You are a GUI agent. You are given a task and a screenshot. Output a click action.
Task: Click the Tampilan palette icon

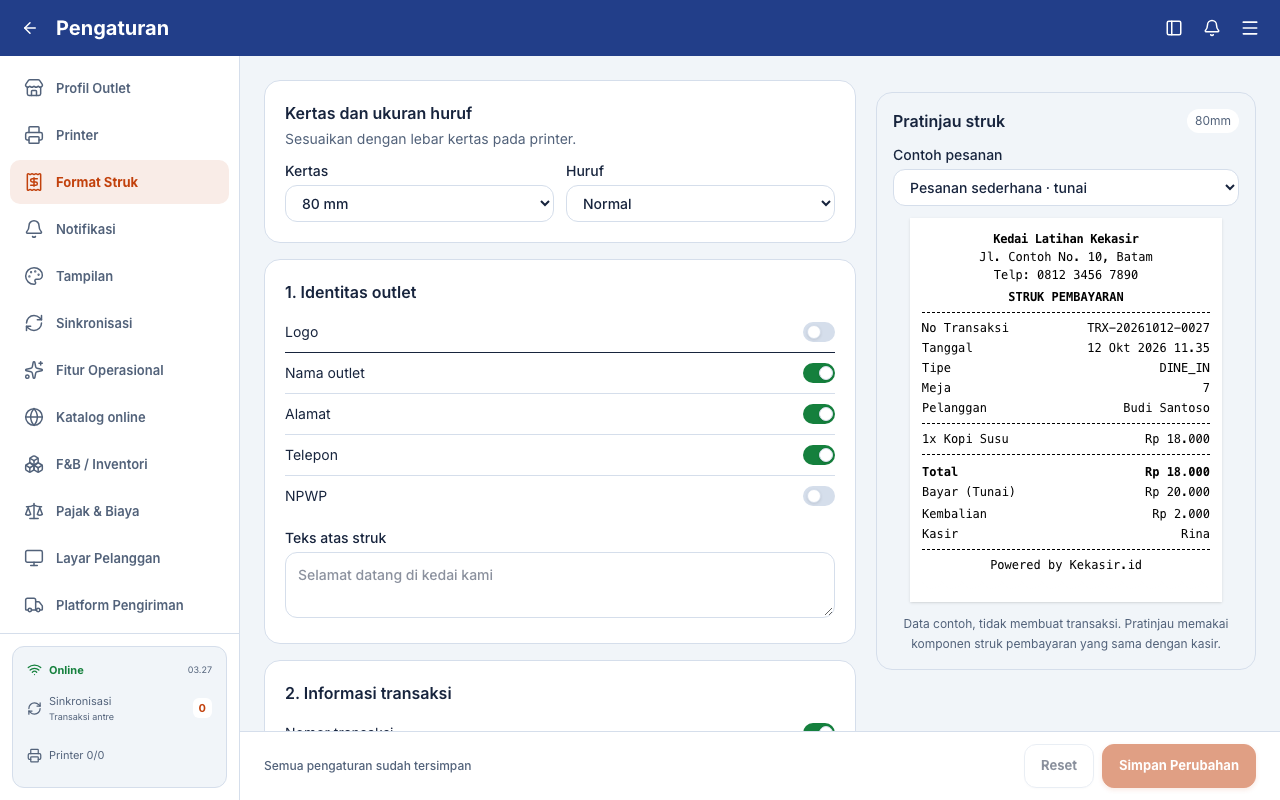(x=34, y=276)
